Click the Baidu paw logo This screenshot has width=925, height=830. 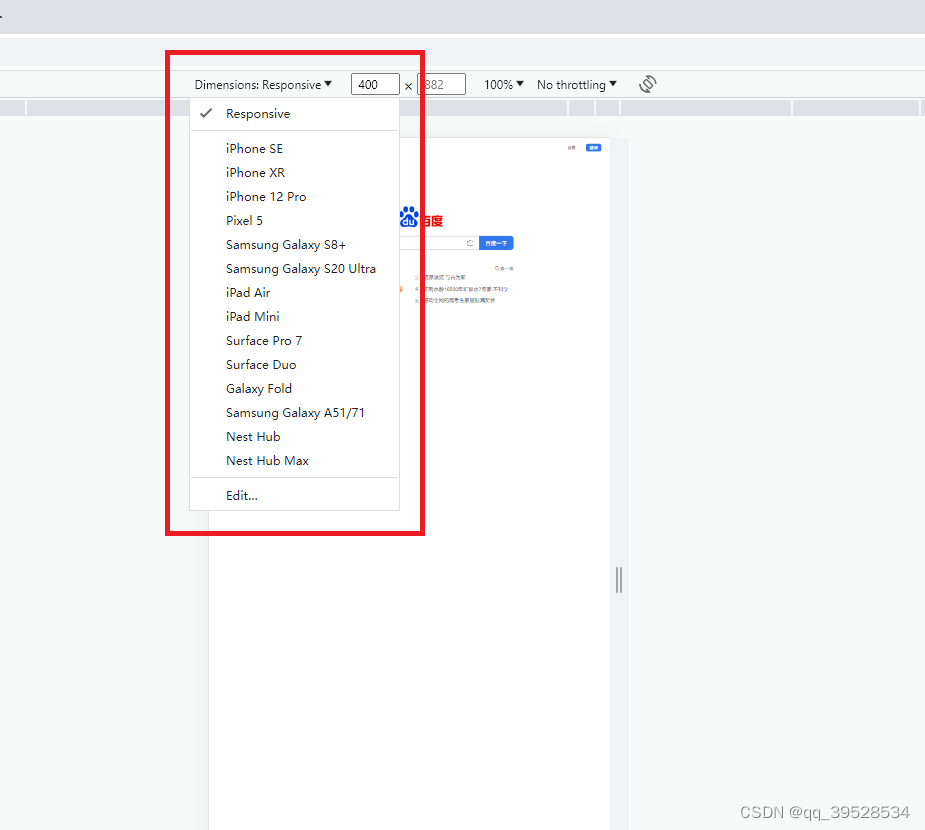point(409,217)
